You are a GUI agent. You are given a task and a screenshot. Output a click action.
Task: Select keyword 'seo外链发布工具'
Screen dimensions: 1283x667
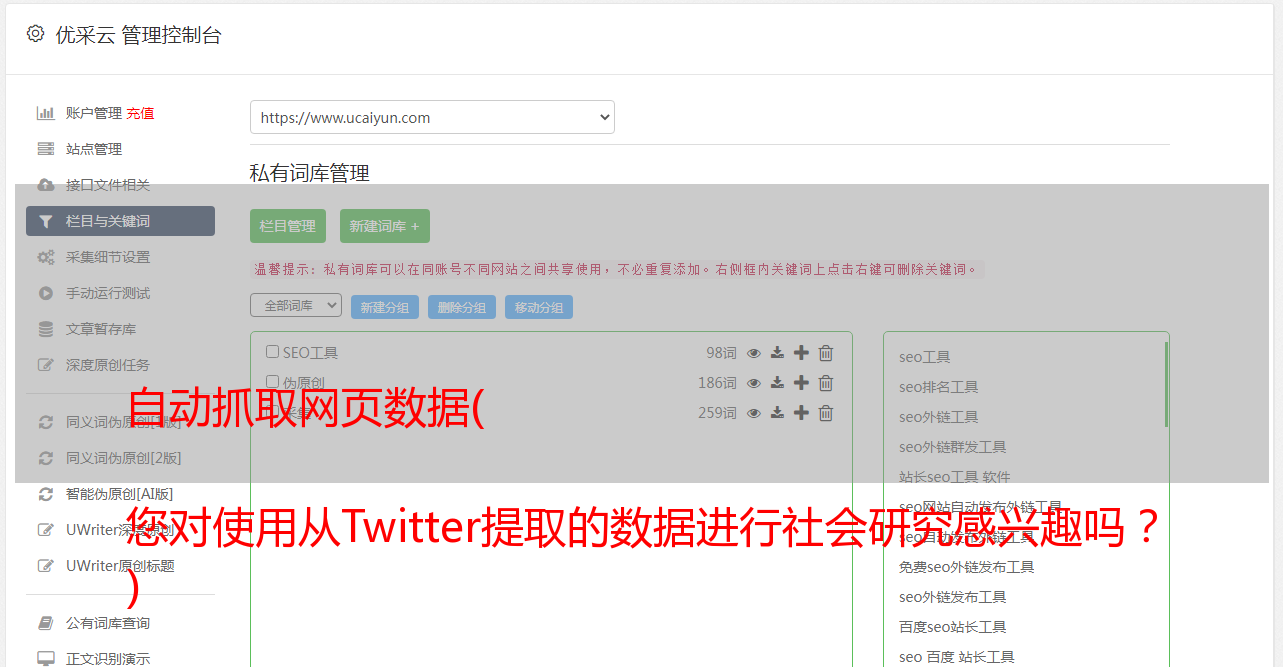(x=953, y=597)
